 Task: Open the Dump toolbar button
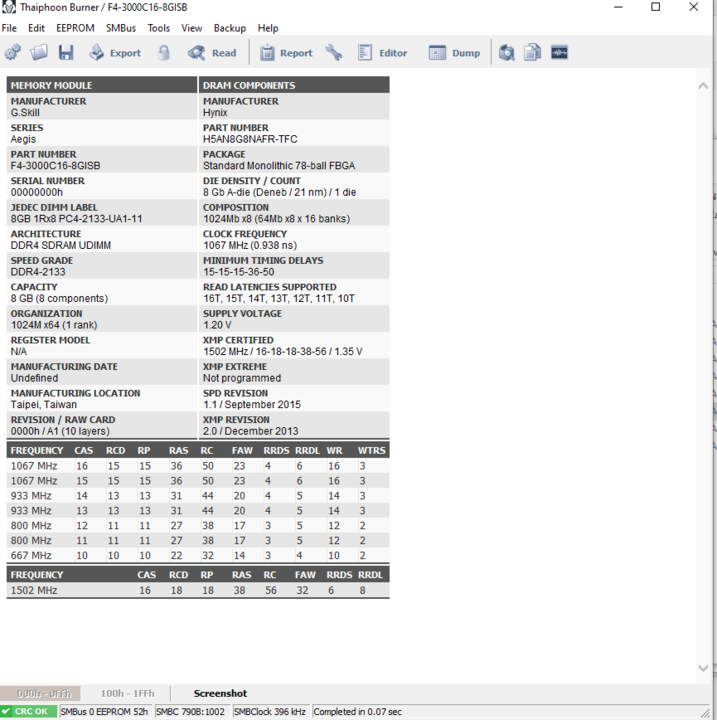pyautogui.click(x=454, y=53)
